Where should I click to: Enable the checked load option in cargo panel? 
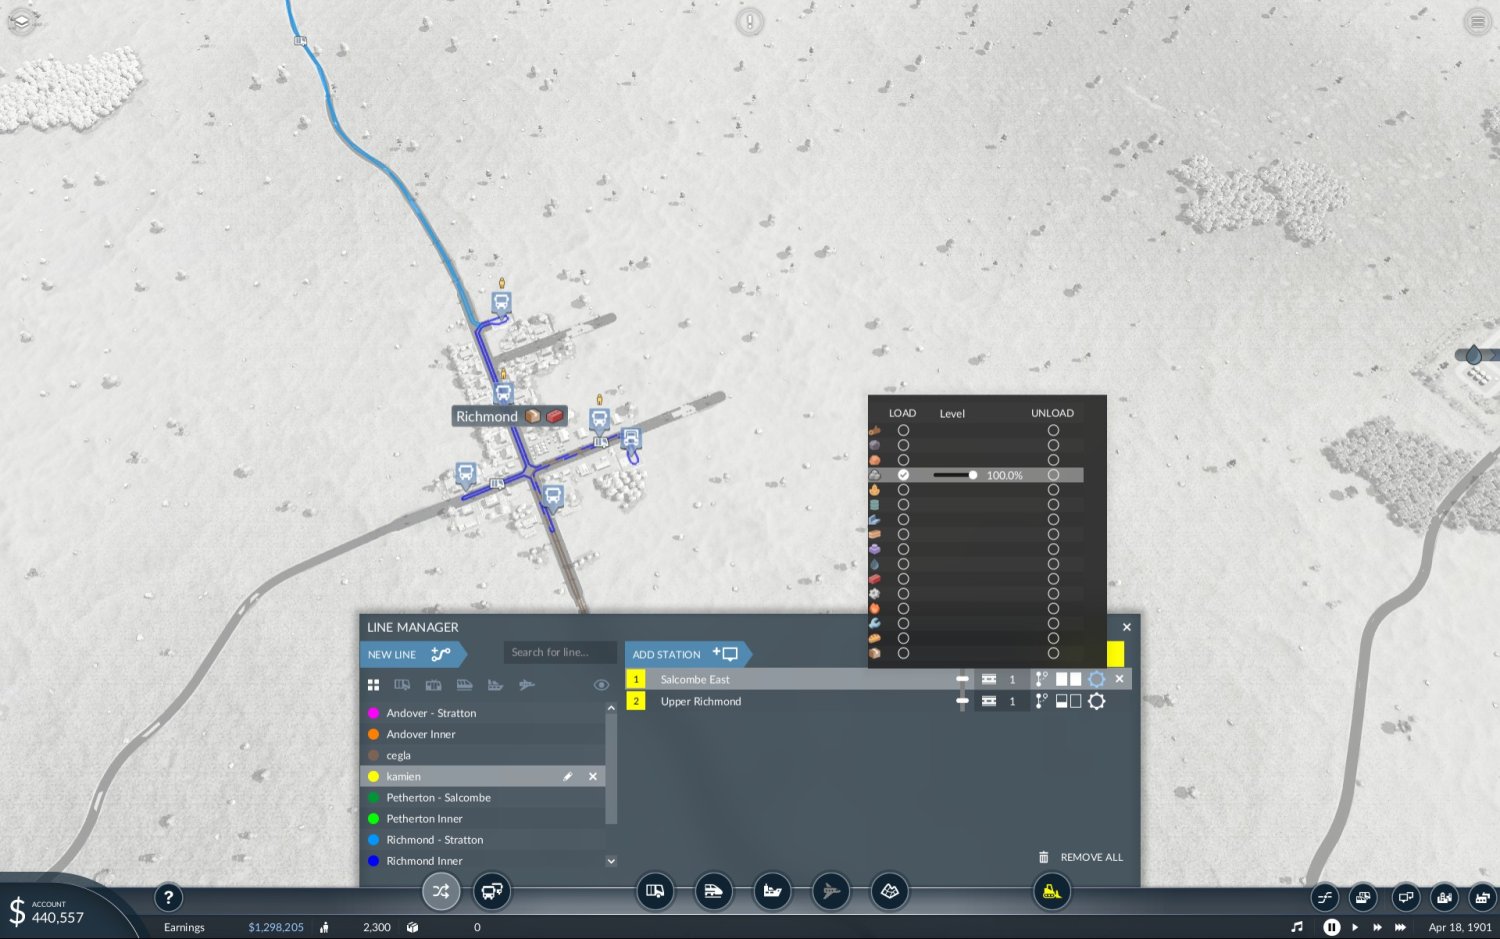click(x=903, y=475)
